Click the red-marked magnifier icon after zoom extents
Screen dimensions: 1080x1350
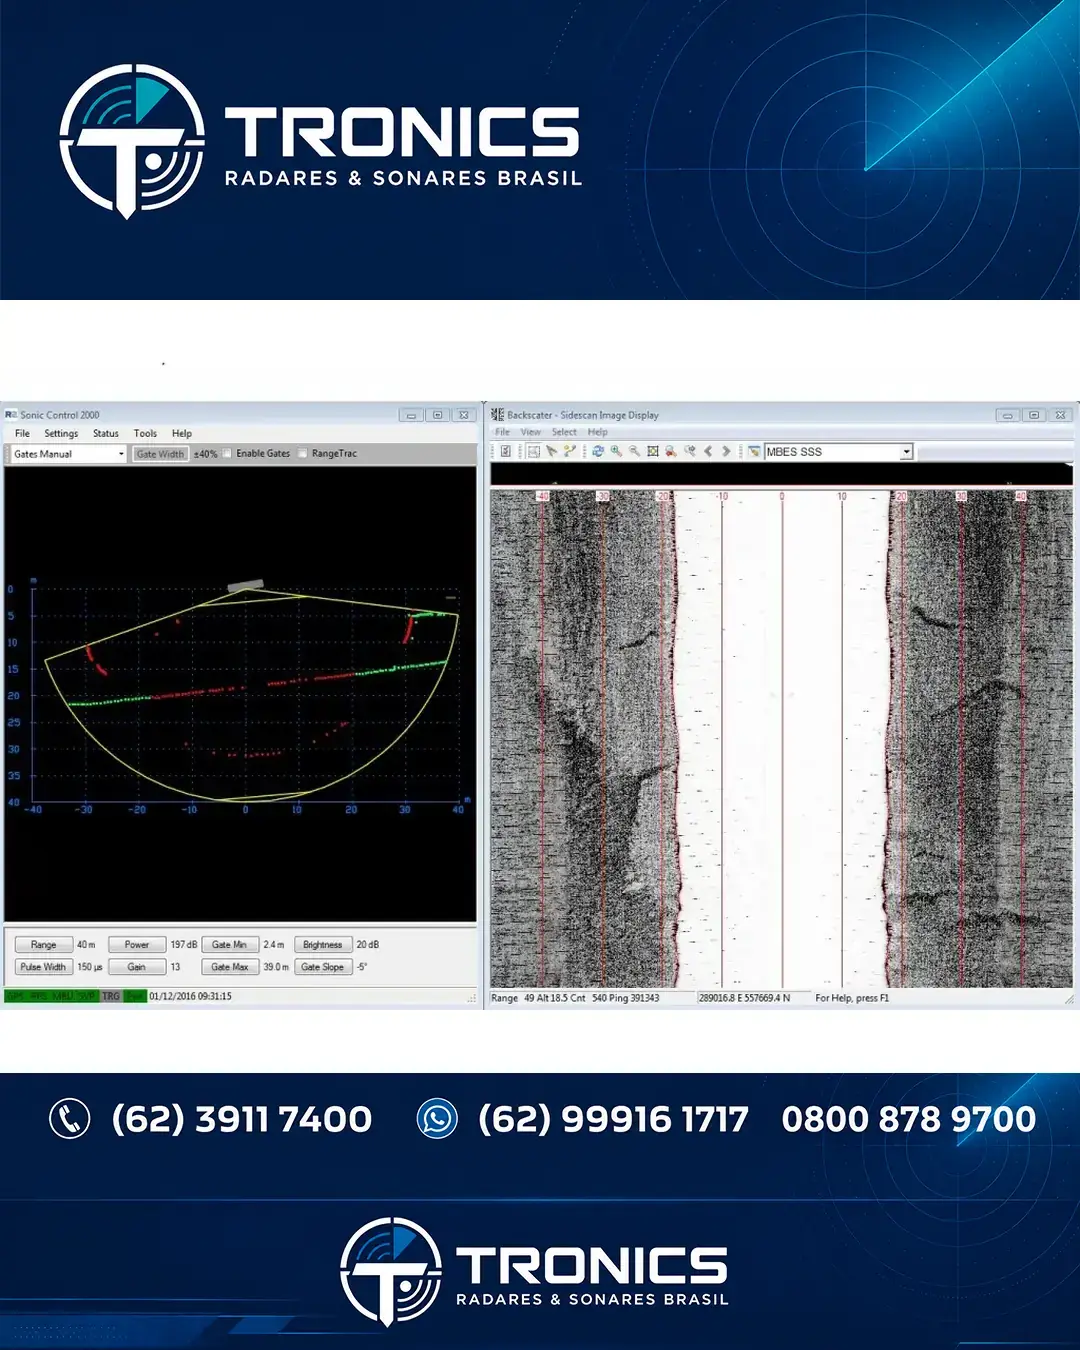tap(671, 451)
